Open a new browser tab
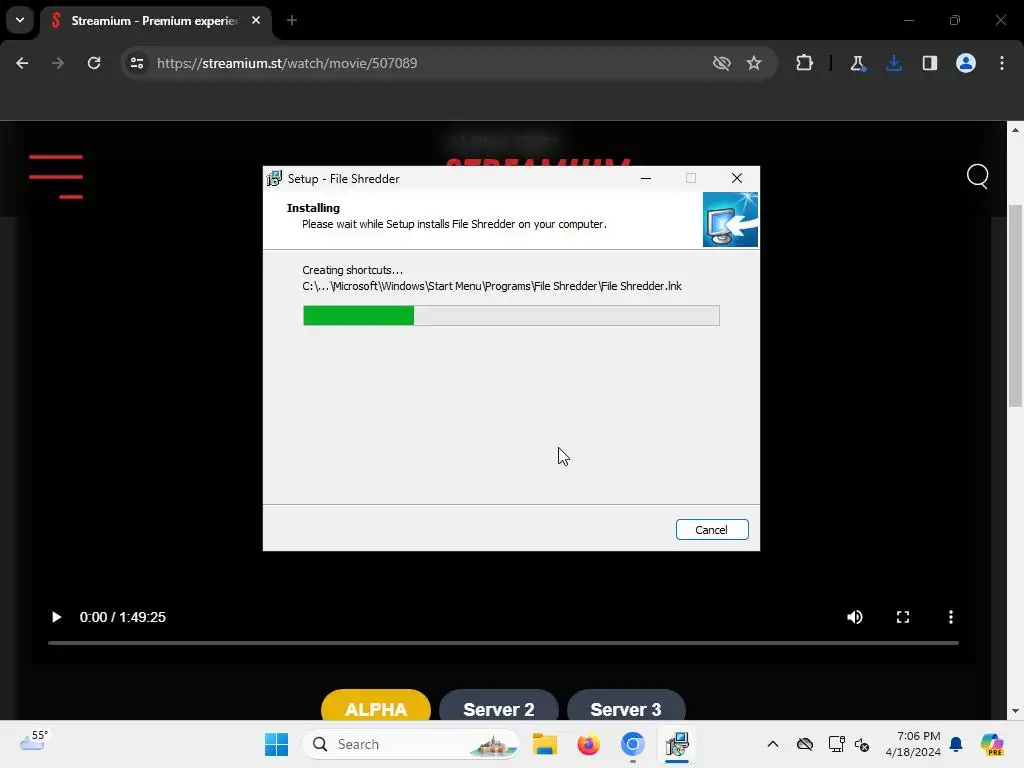 (x=292, y=20)
